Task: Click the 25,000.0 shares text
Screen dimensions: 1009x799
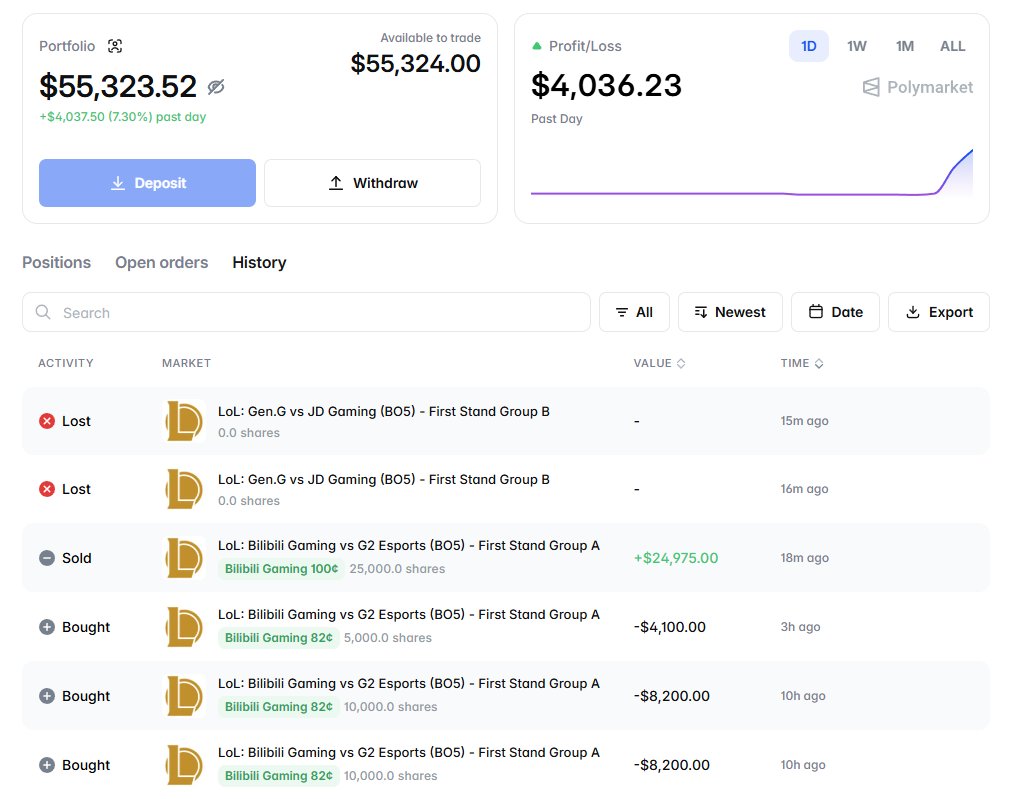Action: 397,569
